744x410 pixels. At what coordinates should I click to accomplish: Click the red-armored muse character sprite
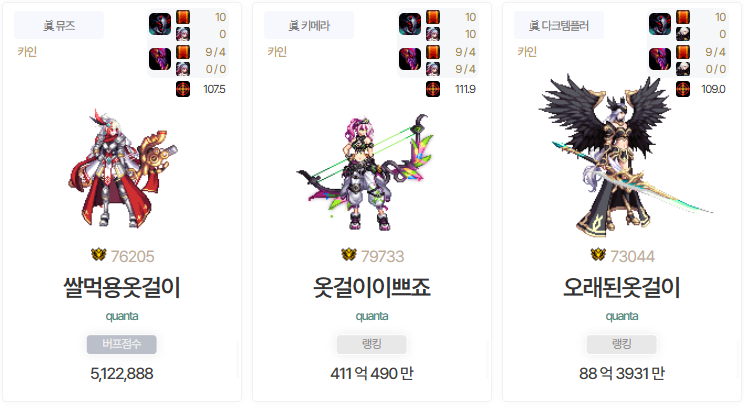click(x=123, y=168)
